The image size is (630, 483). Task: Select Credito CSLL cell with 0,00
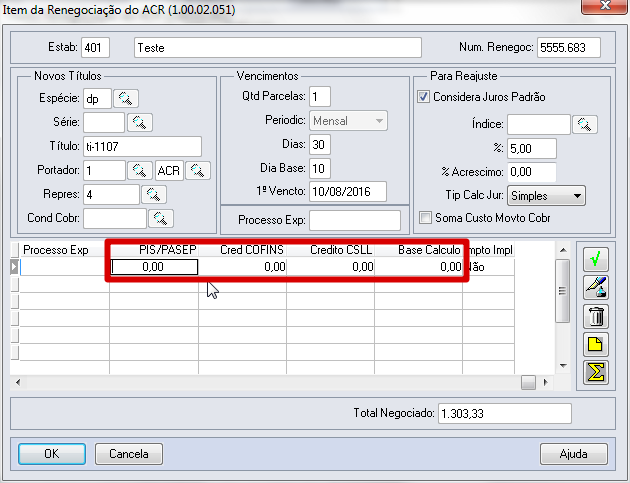331,267
